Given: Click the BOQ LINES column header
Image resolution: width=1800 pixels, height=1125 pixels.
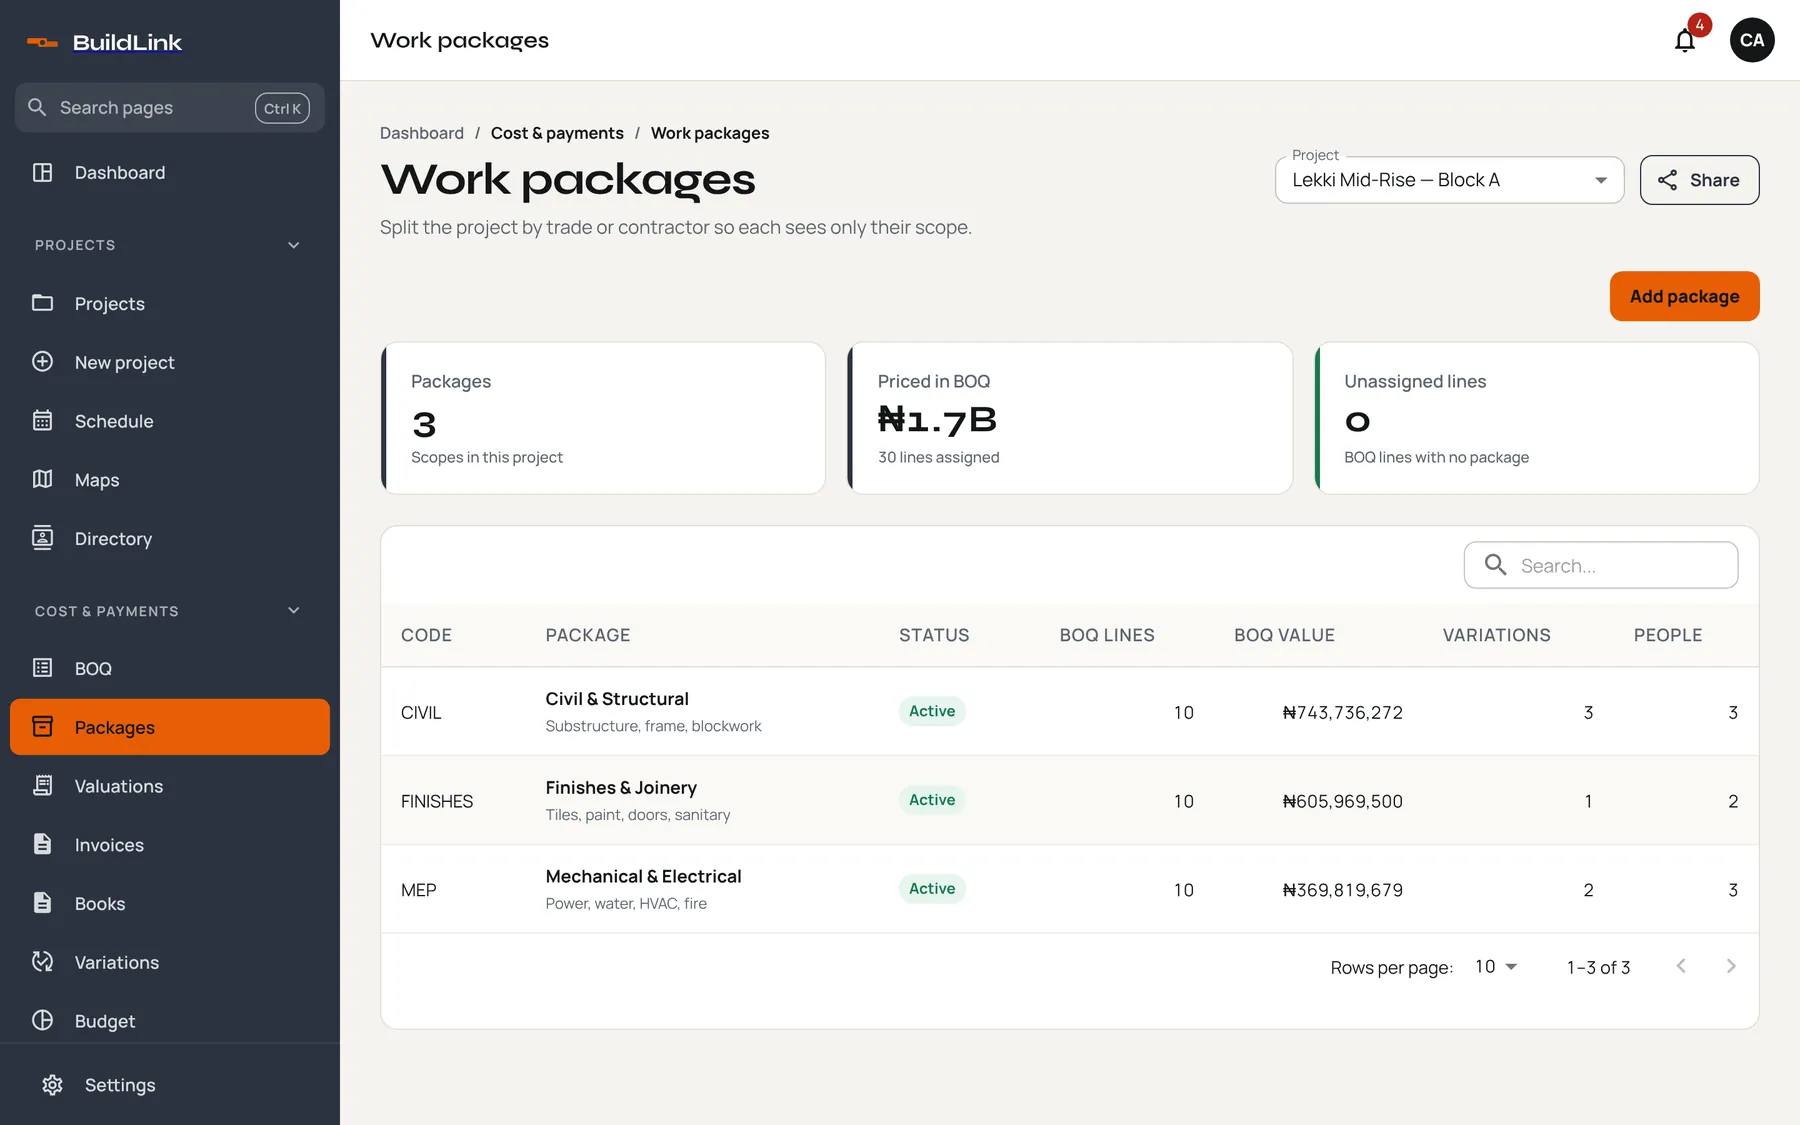Looking at the screenshot, I should pos(1107,635).
